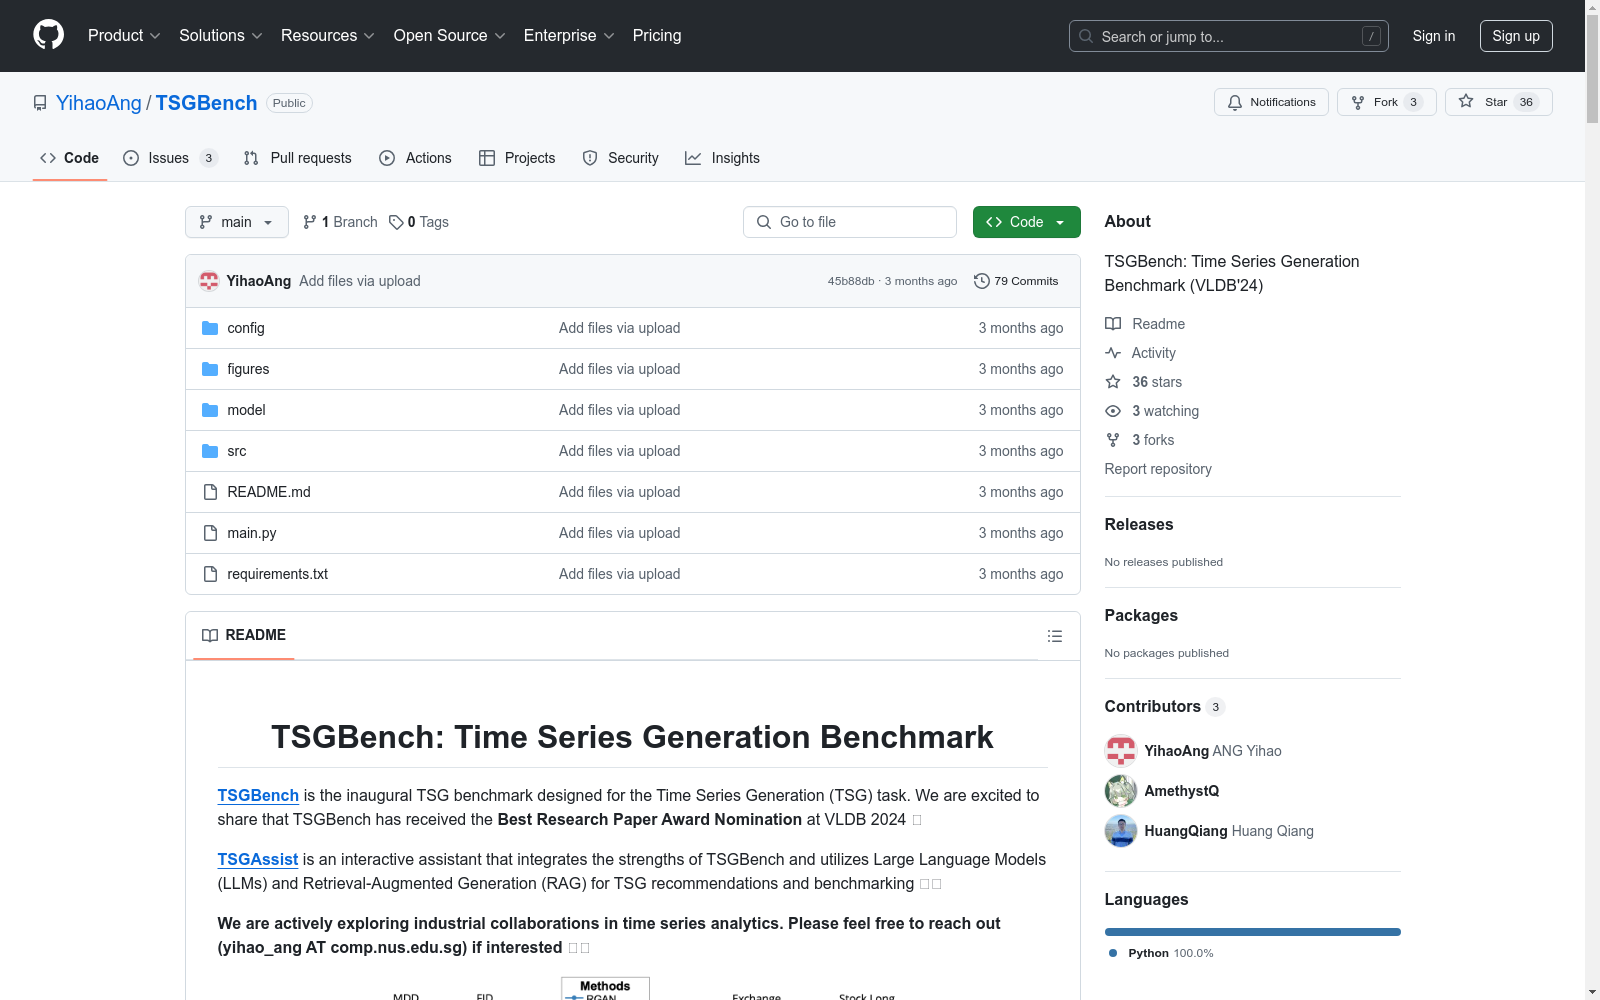Open HuangQiang contributor avatar
This screenshot has width=1600, height=1000.
(x=1121, y=831)
